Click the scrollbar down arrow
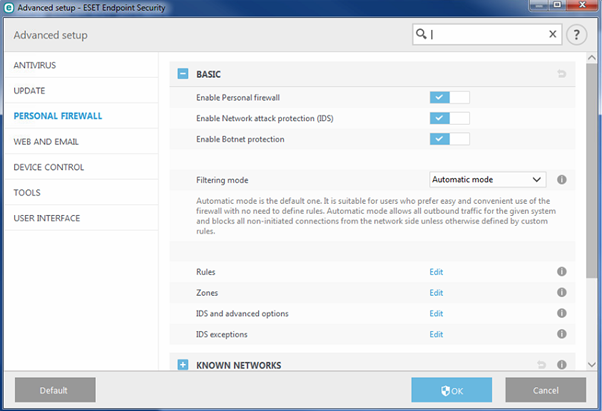 pos(592,365)
